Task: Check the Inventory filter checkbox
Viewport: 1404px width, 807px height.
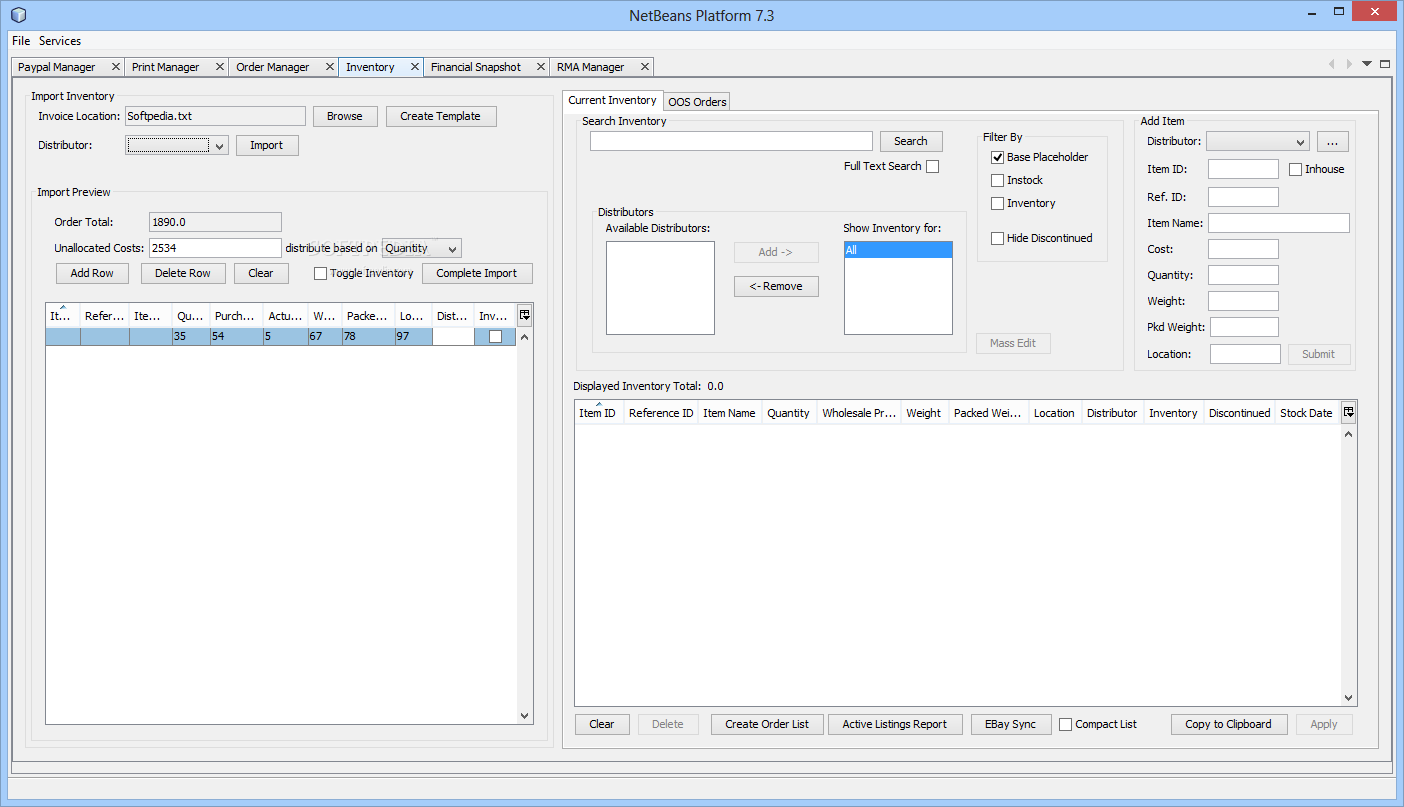Action: point(997,203)
